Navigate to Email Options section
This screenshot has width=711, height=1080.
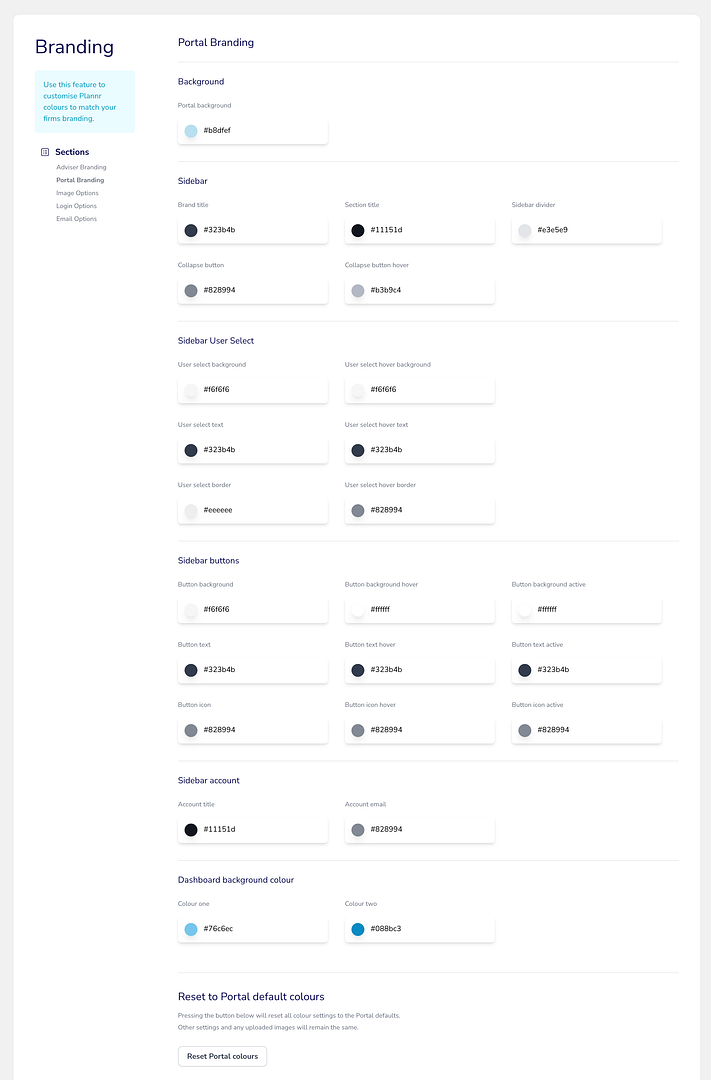click(x=76, y=219)
